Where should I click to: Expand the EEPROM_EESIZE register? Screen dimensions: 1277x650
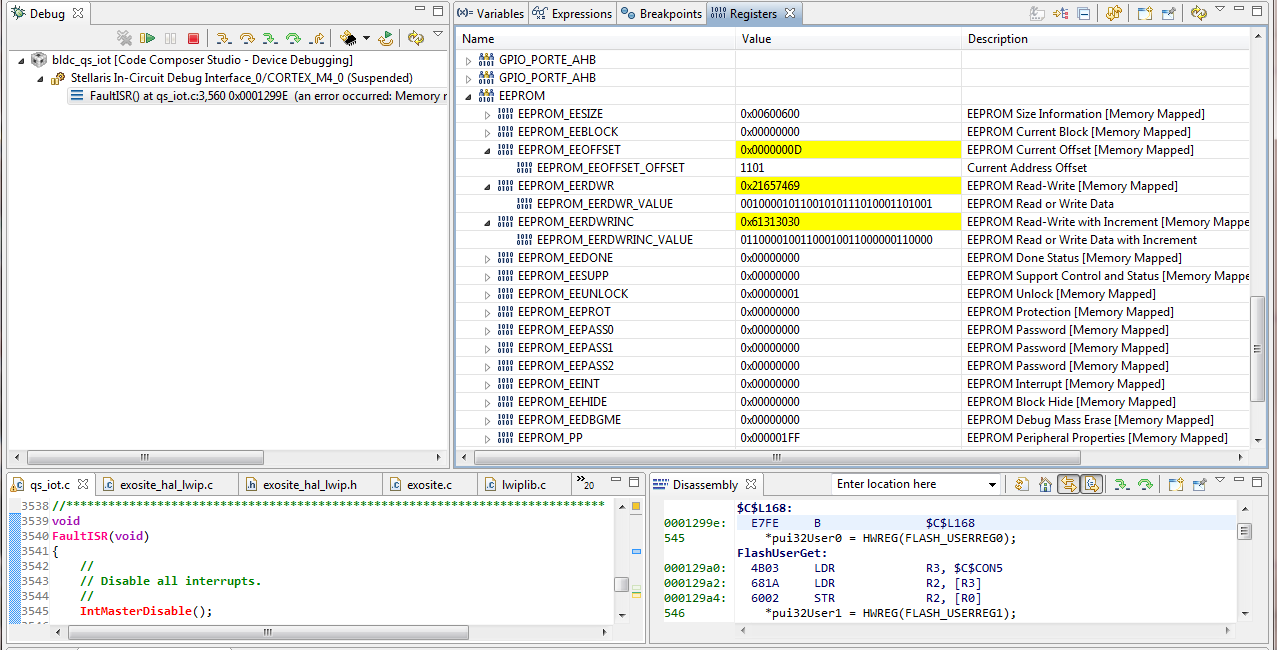pyautogui.click(x=488, y=114)
